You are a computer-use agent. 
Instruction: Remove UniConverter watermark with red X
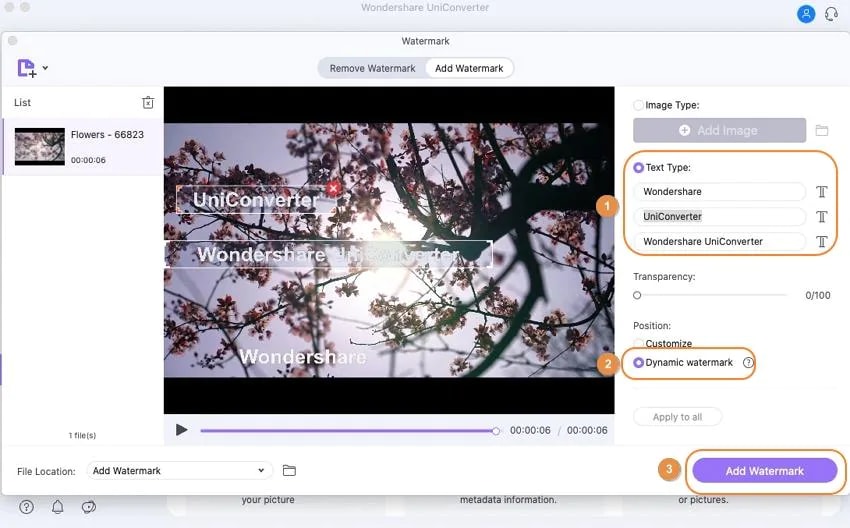(333, 189)
